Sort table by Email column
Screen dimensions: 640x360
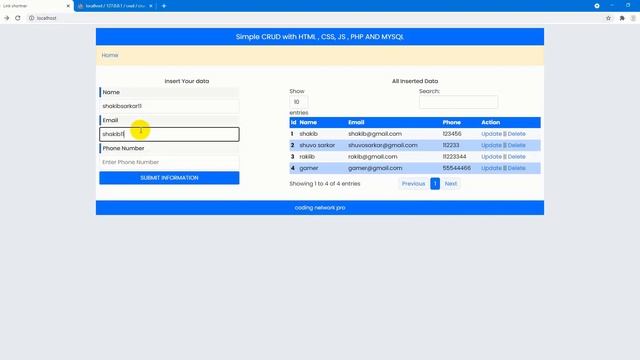point(356,122)
